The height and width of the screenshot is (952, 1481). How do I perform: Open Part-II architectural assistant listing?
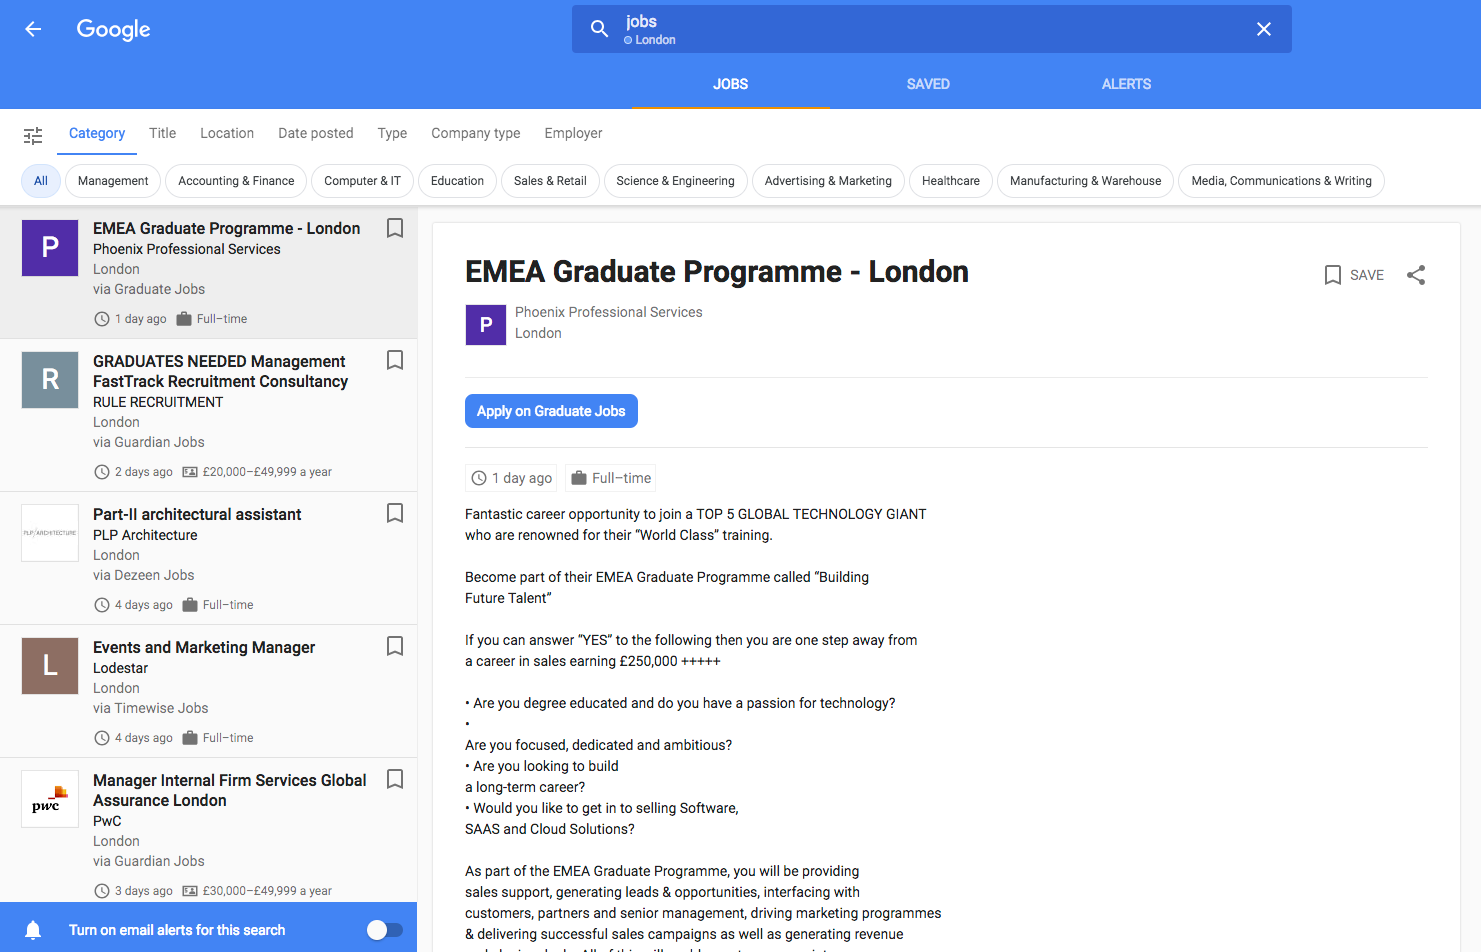point(197,514)
